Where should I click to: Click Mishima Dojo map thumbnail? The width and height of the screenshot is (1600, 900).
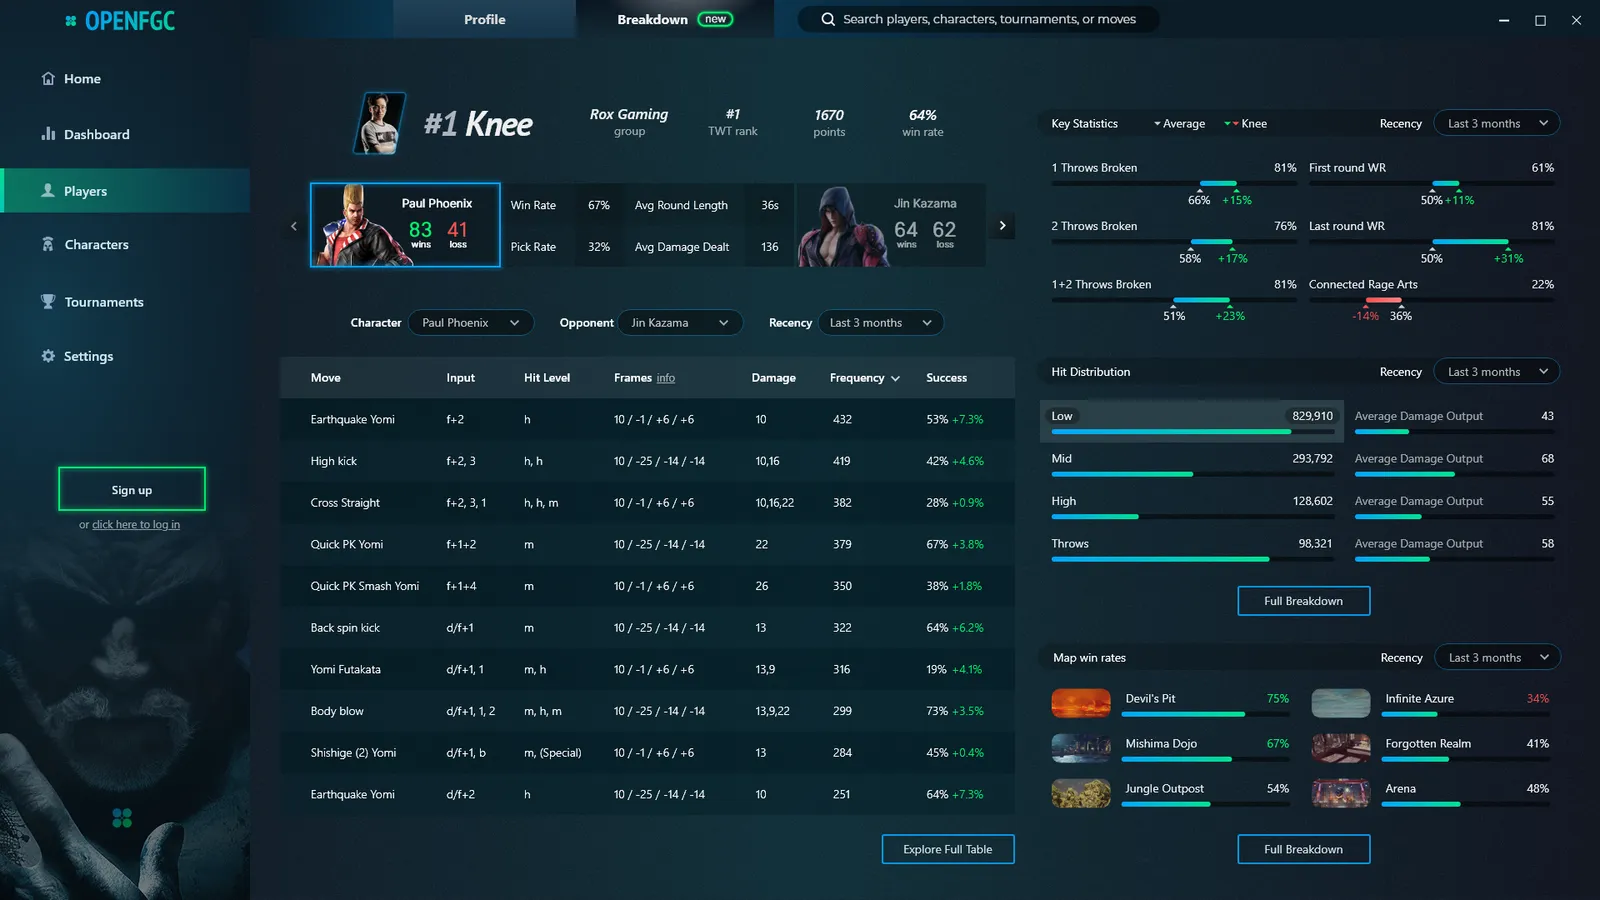(x=1081, y=748)
